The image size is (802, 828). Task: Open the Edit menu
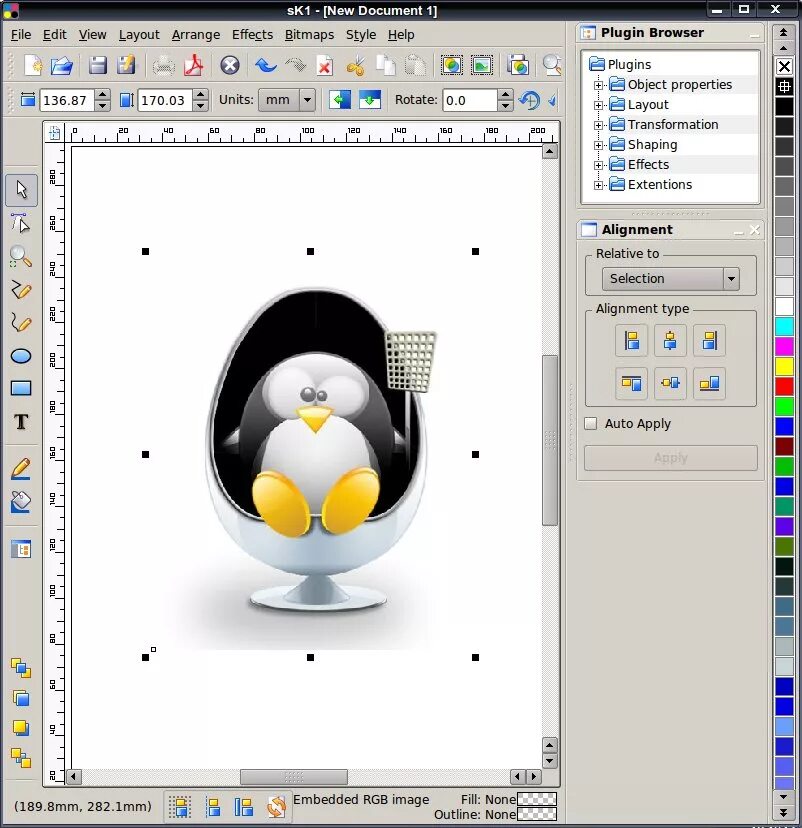click(x=54, y=35)
